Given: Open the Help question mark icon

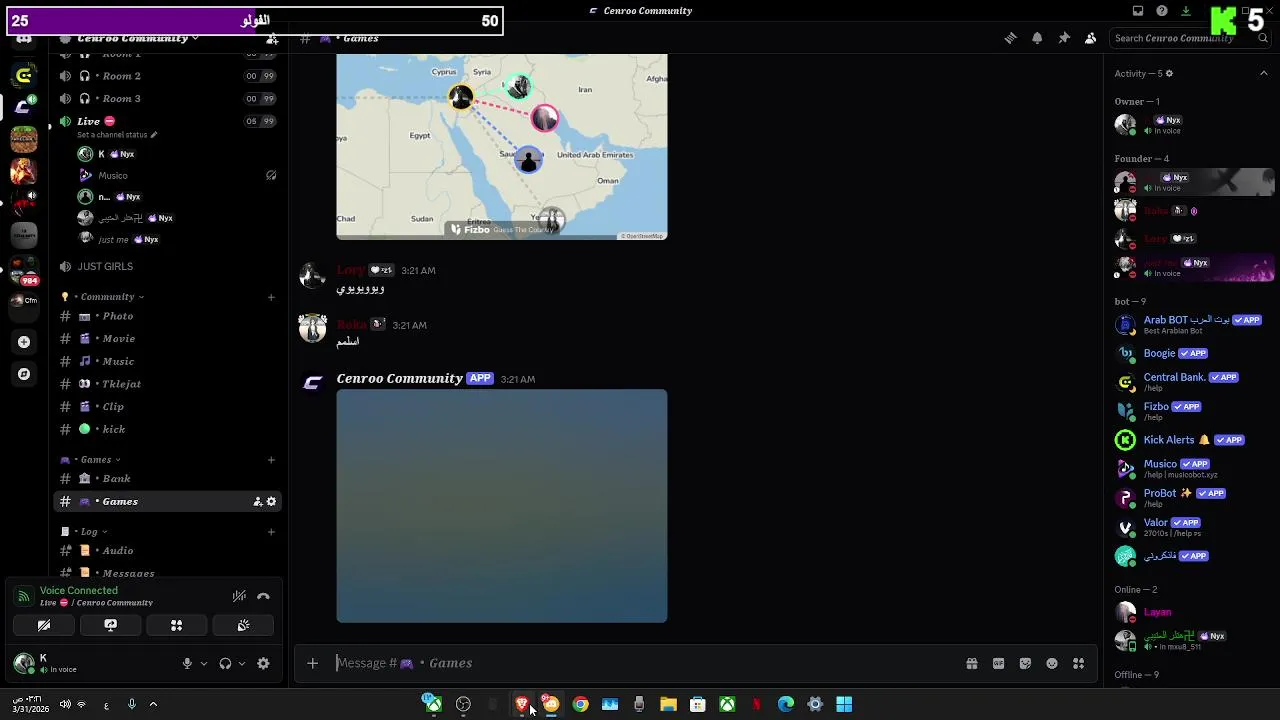Looking at the screenshot, I should (x=1162, y=11).
